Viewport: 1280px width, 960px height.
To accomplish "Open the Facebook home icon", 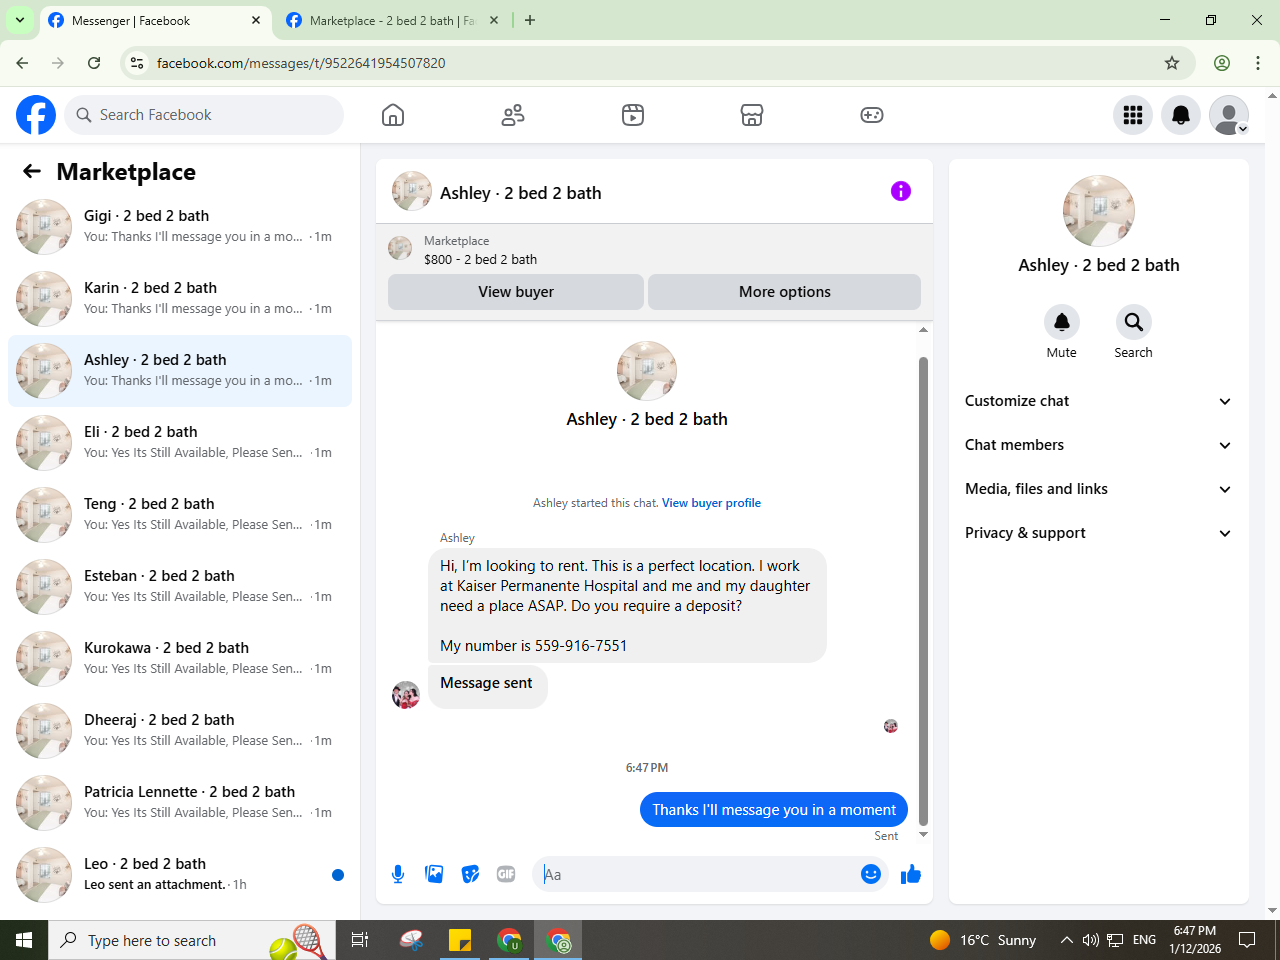I will [393, 115].
